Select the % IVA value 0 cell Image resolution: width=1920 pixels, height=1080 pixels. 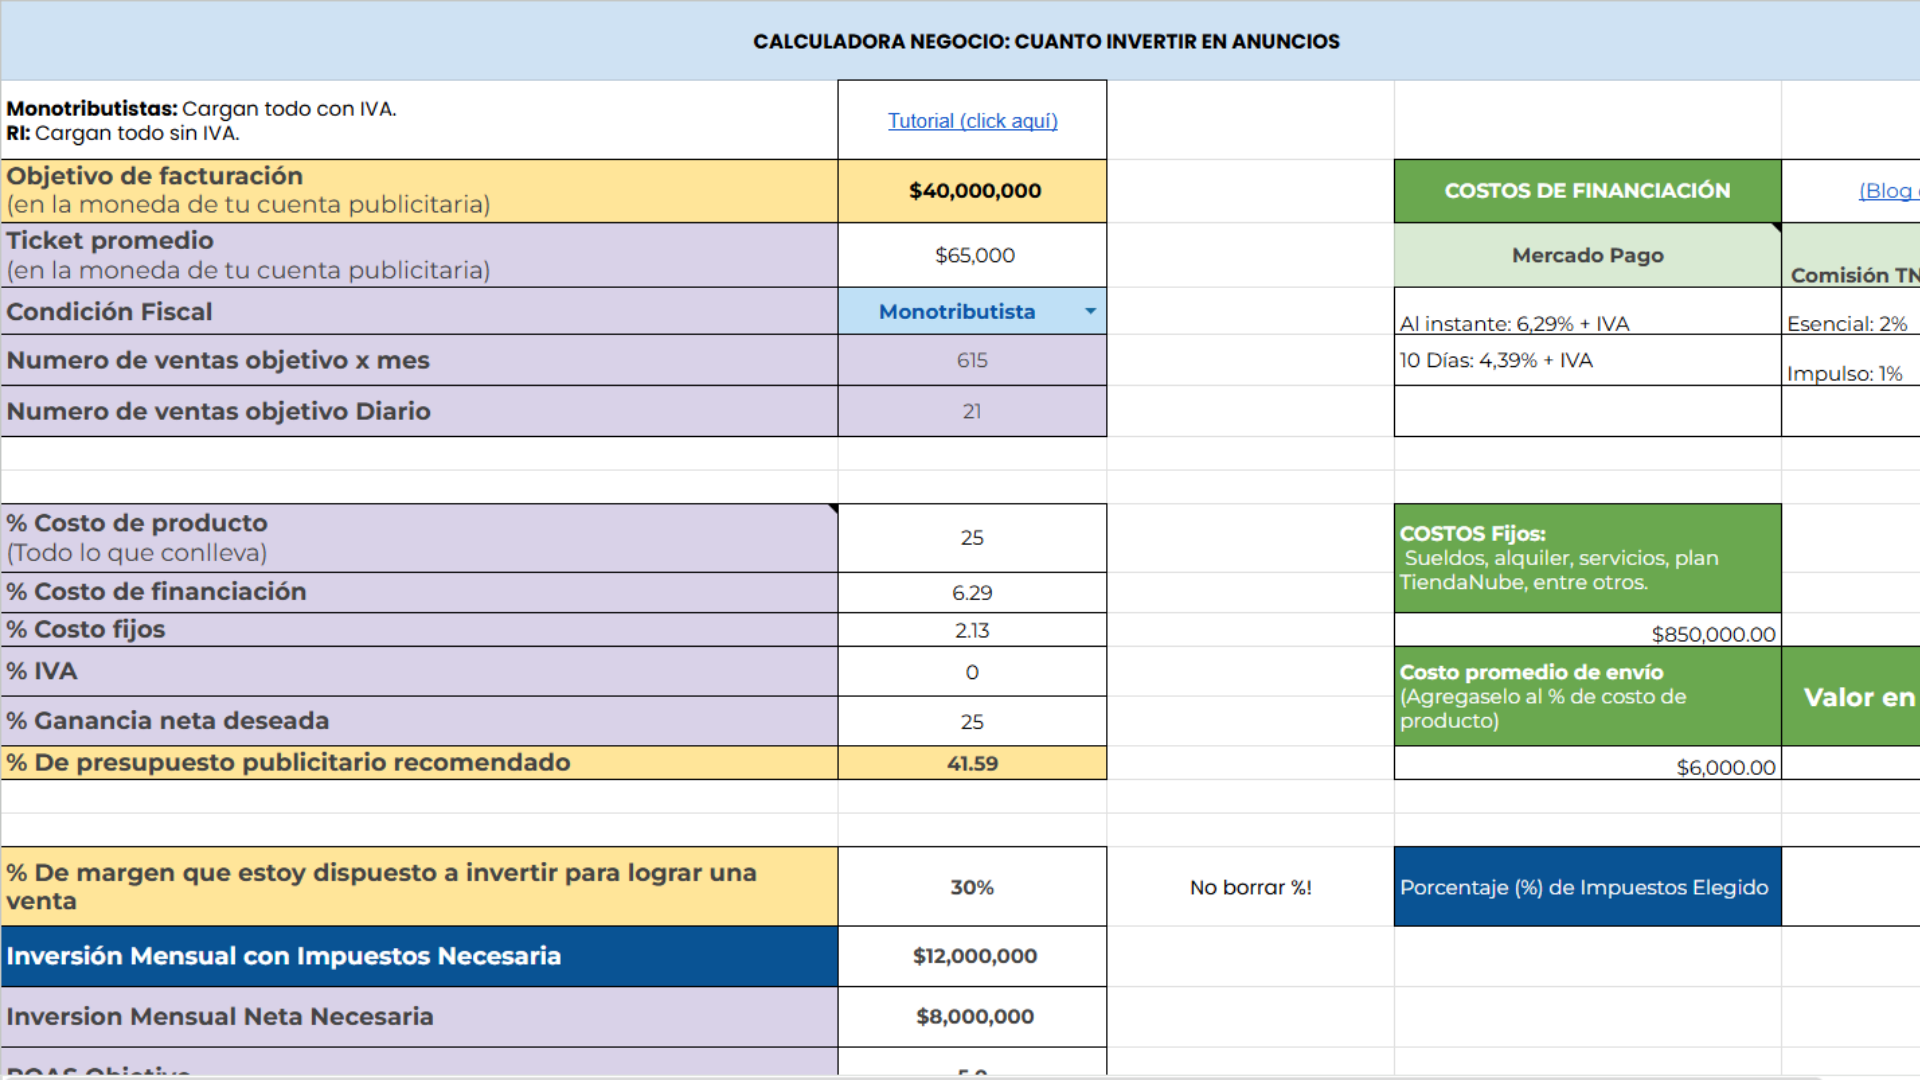pos(971,673)
